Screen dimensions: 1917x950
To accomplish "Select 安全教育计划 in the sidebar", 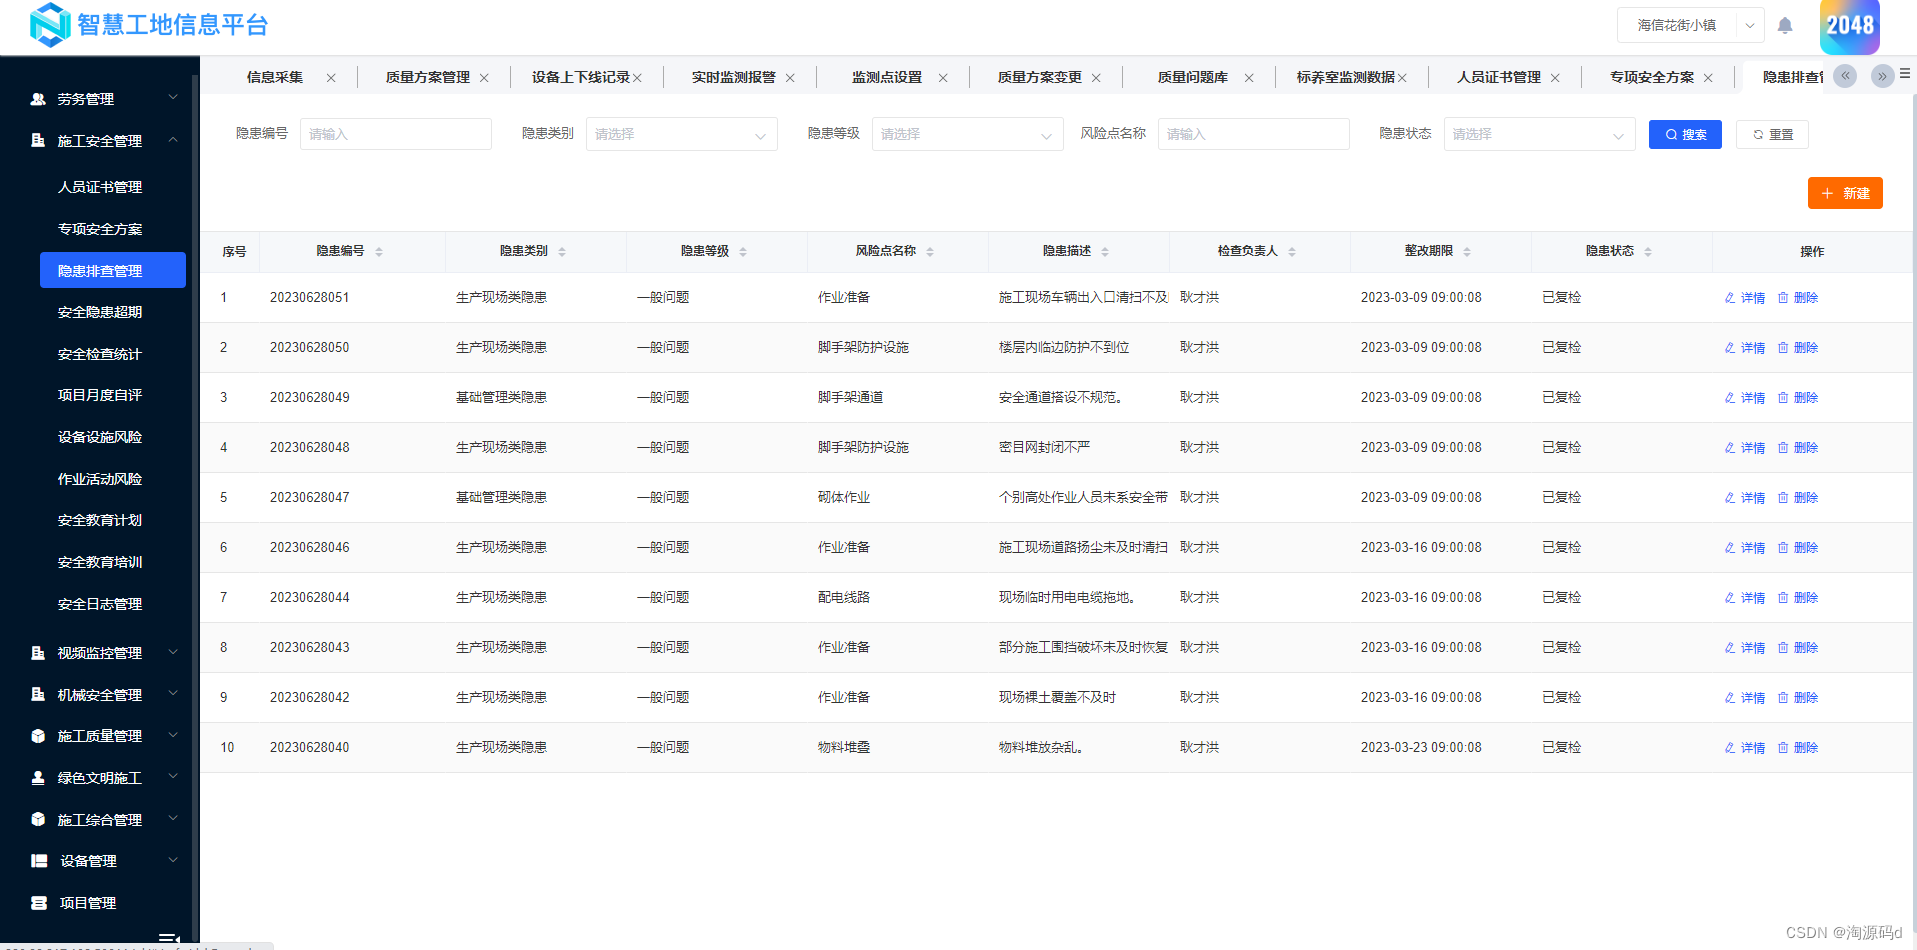I will click(x=100, y=520).
